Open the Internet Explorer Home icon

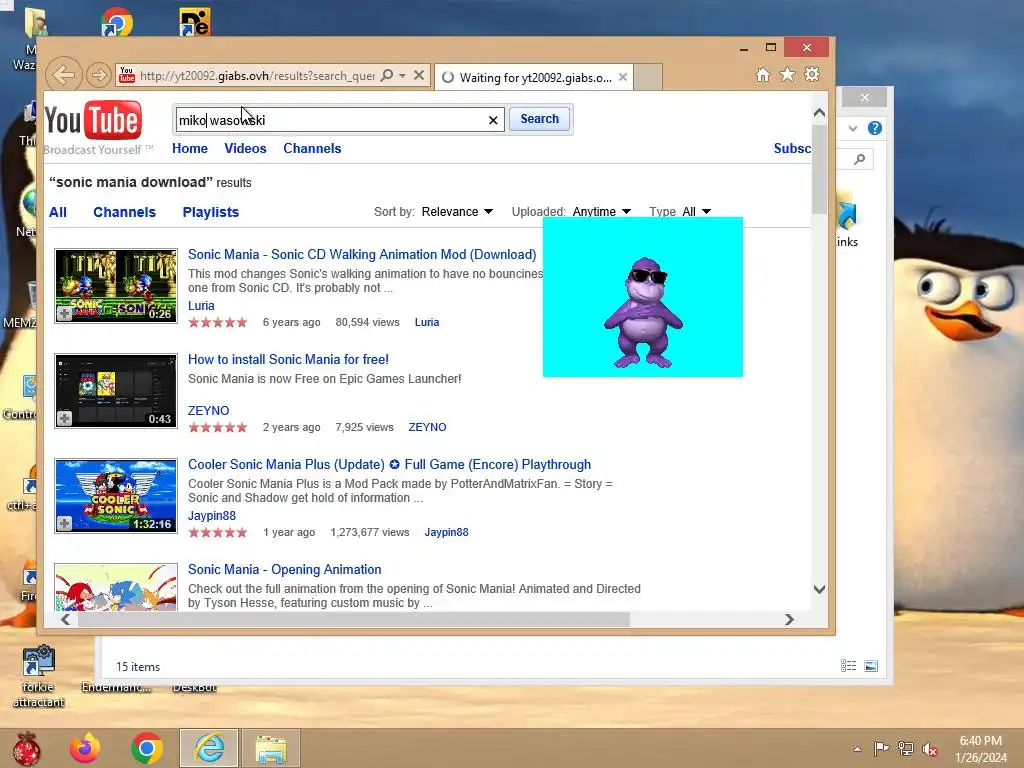point(762,75)
